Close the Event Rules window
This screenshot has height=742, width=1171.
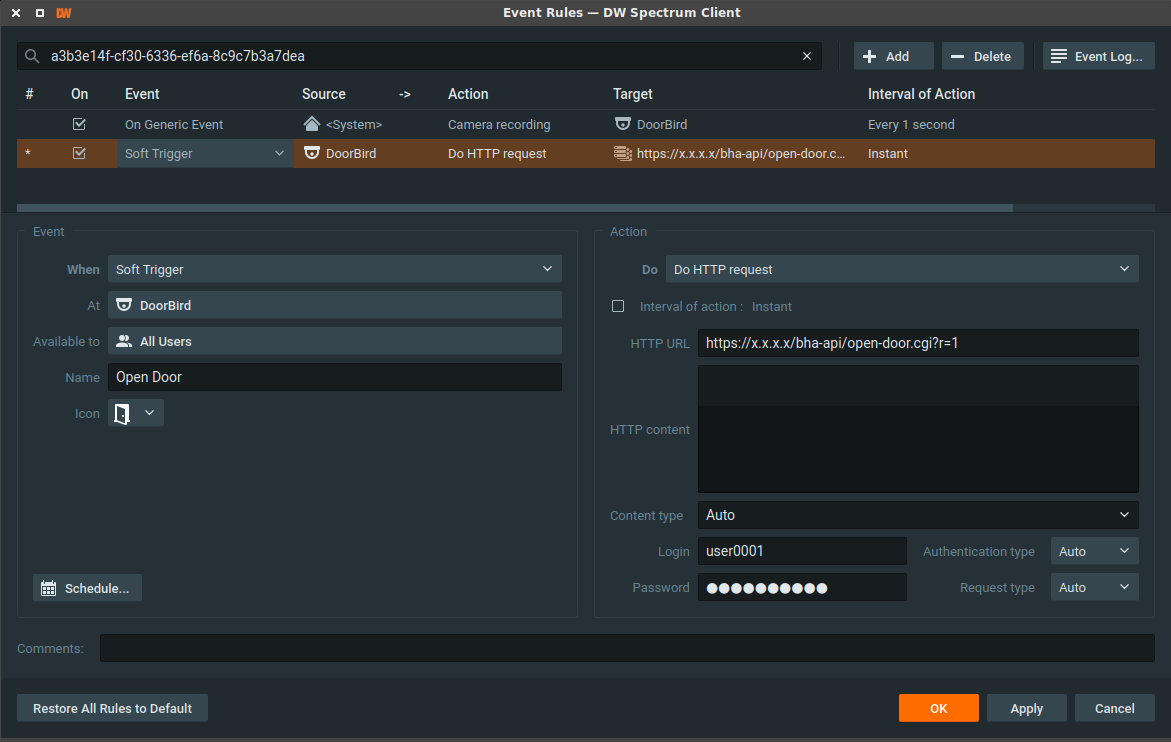point(16,13)
